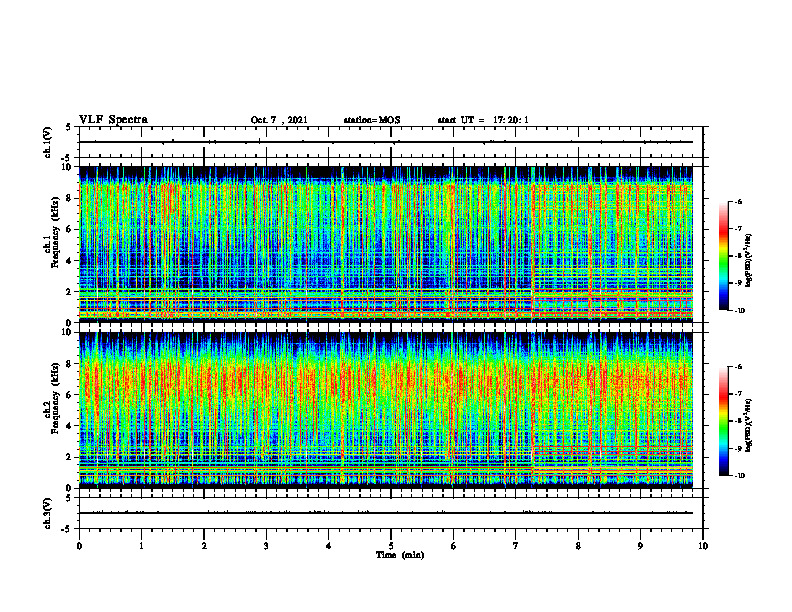792x612 pixels.
Task: Click the "2" kHz tick on ch.1 frequency axis
Action: pyautogui.click(x=70, y=292)
